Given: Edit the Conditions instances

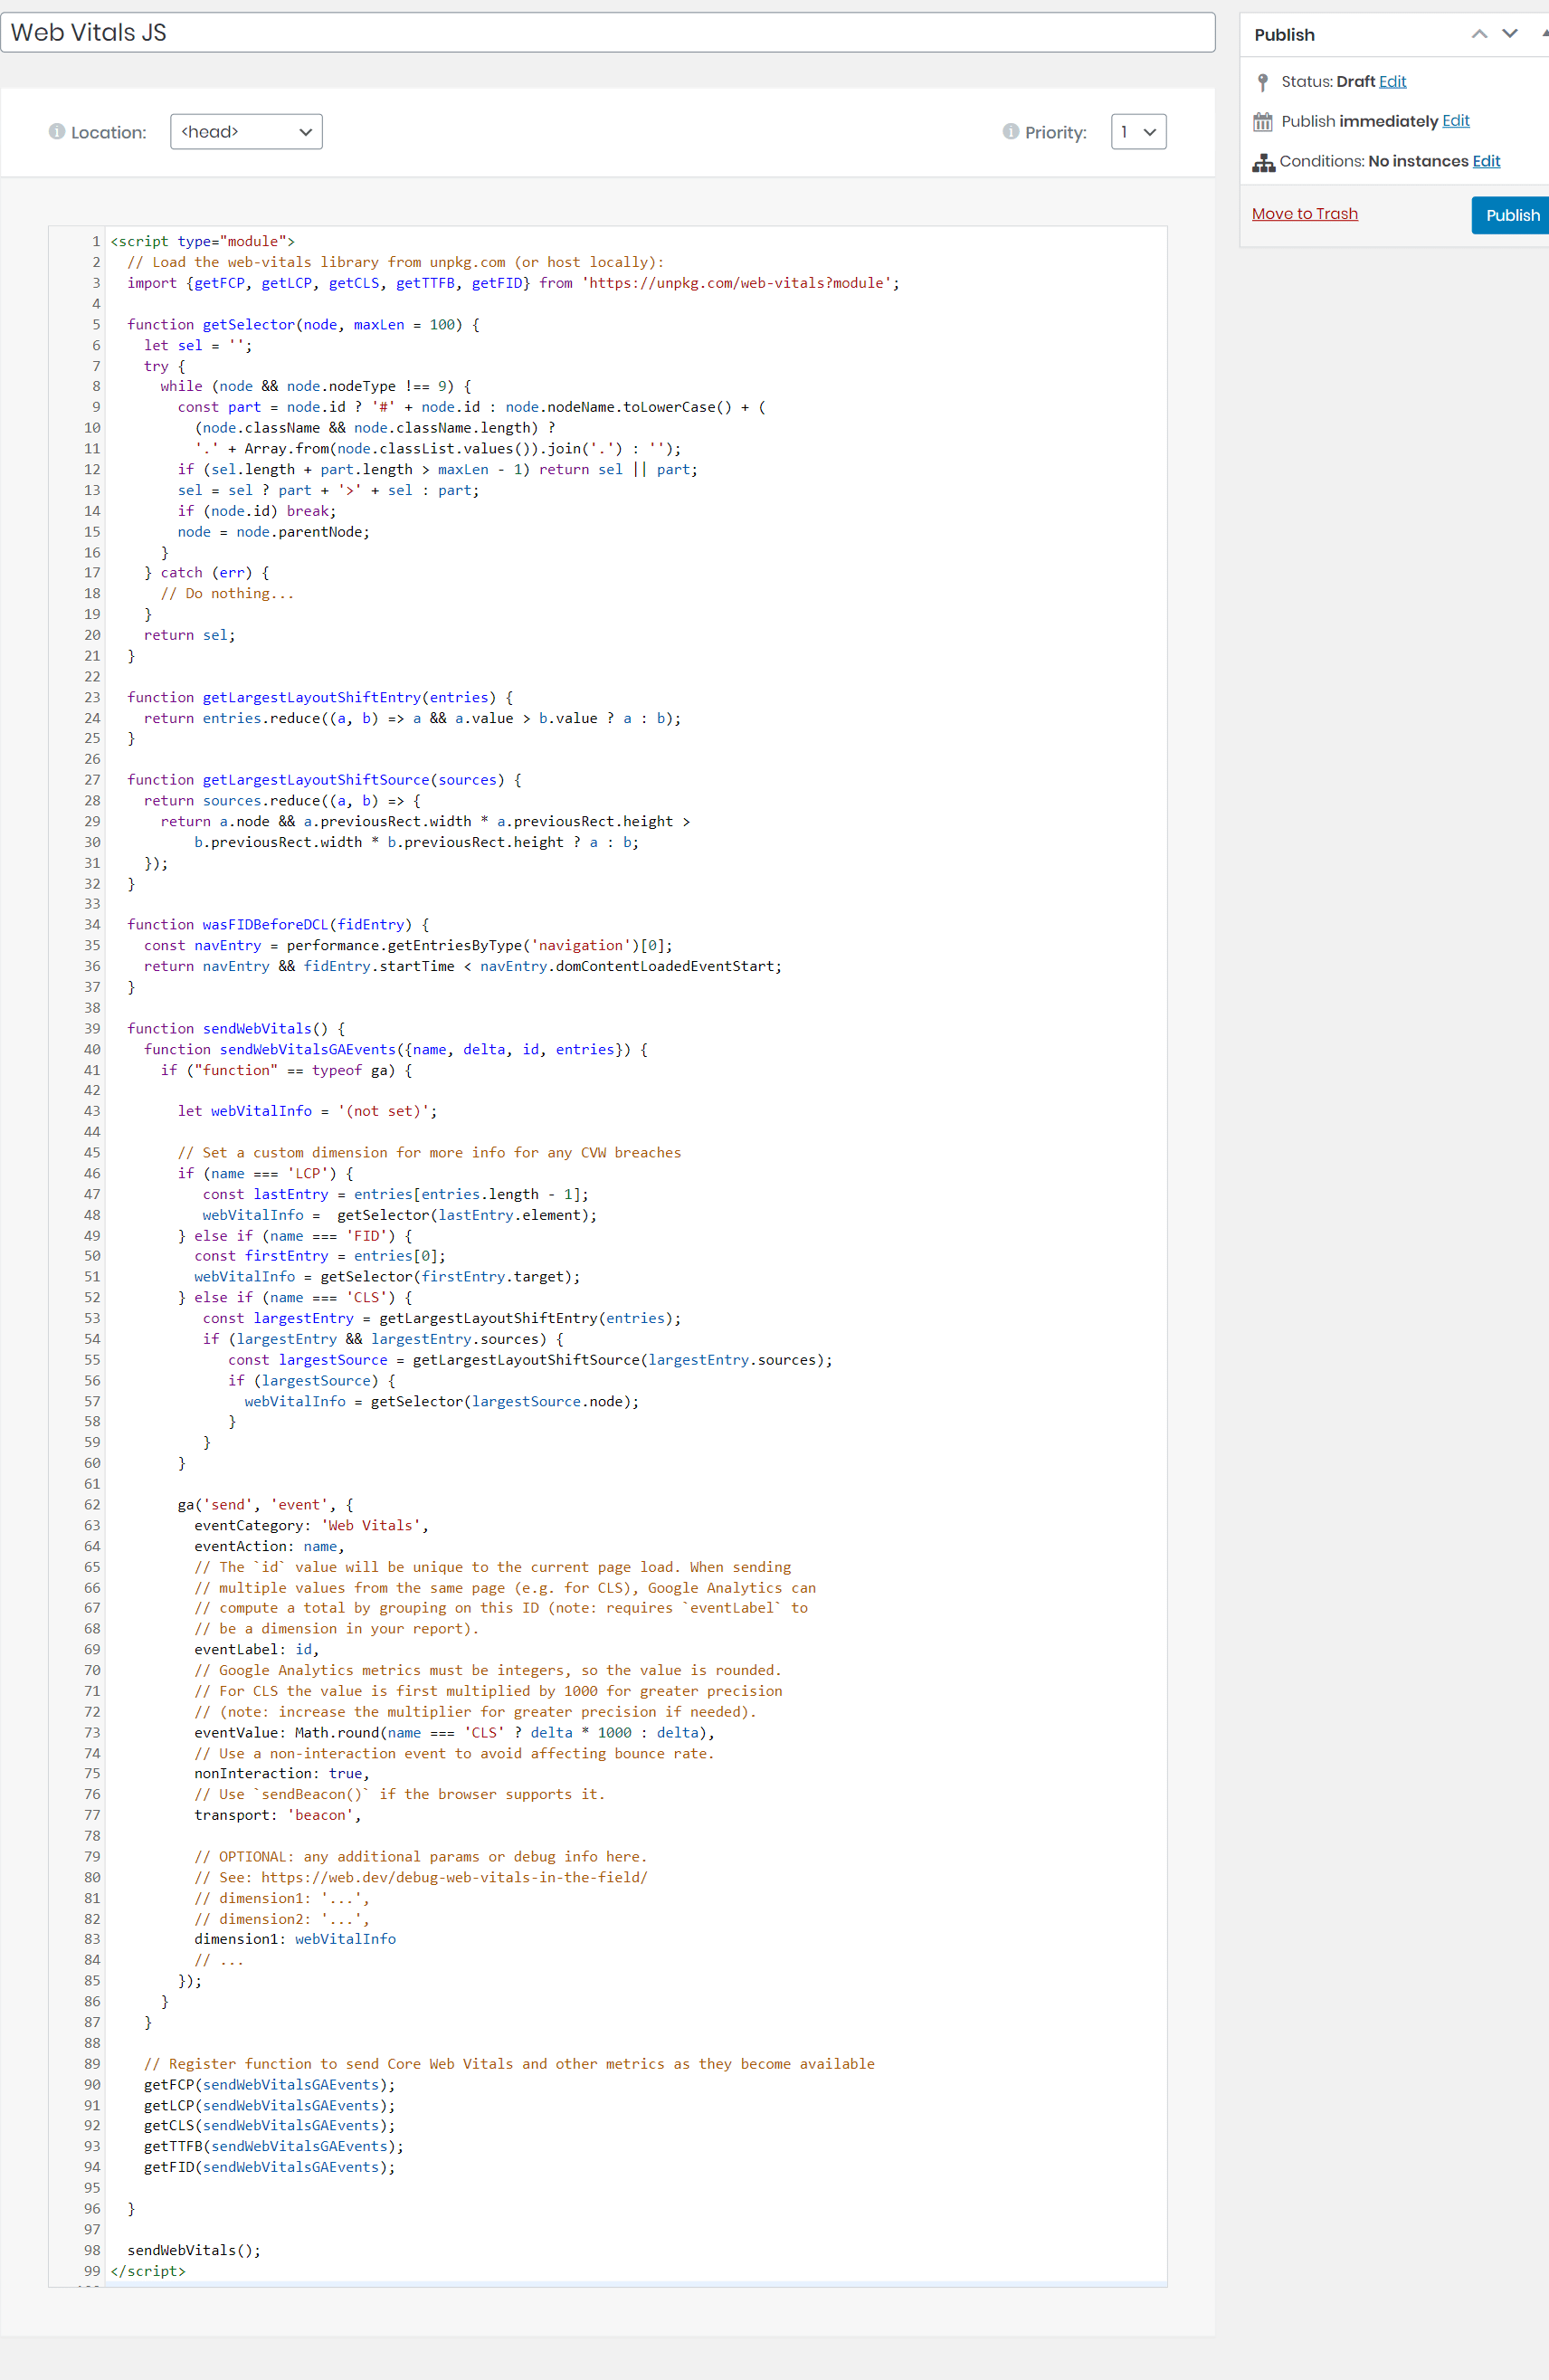Looking at the screenshot, I should (x=1486, y=161).
